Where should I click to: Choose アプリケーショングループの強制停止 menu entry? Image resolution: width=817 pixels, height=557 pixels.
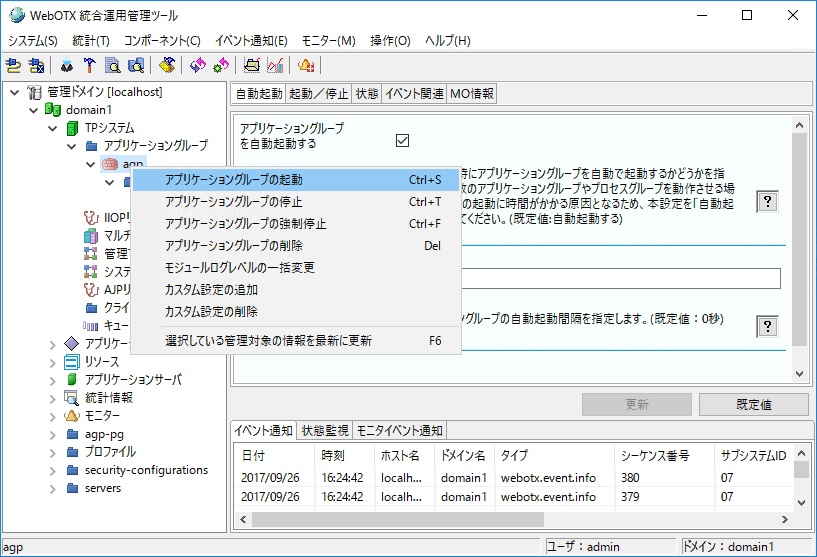(296, 224)
